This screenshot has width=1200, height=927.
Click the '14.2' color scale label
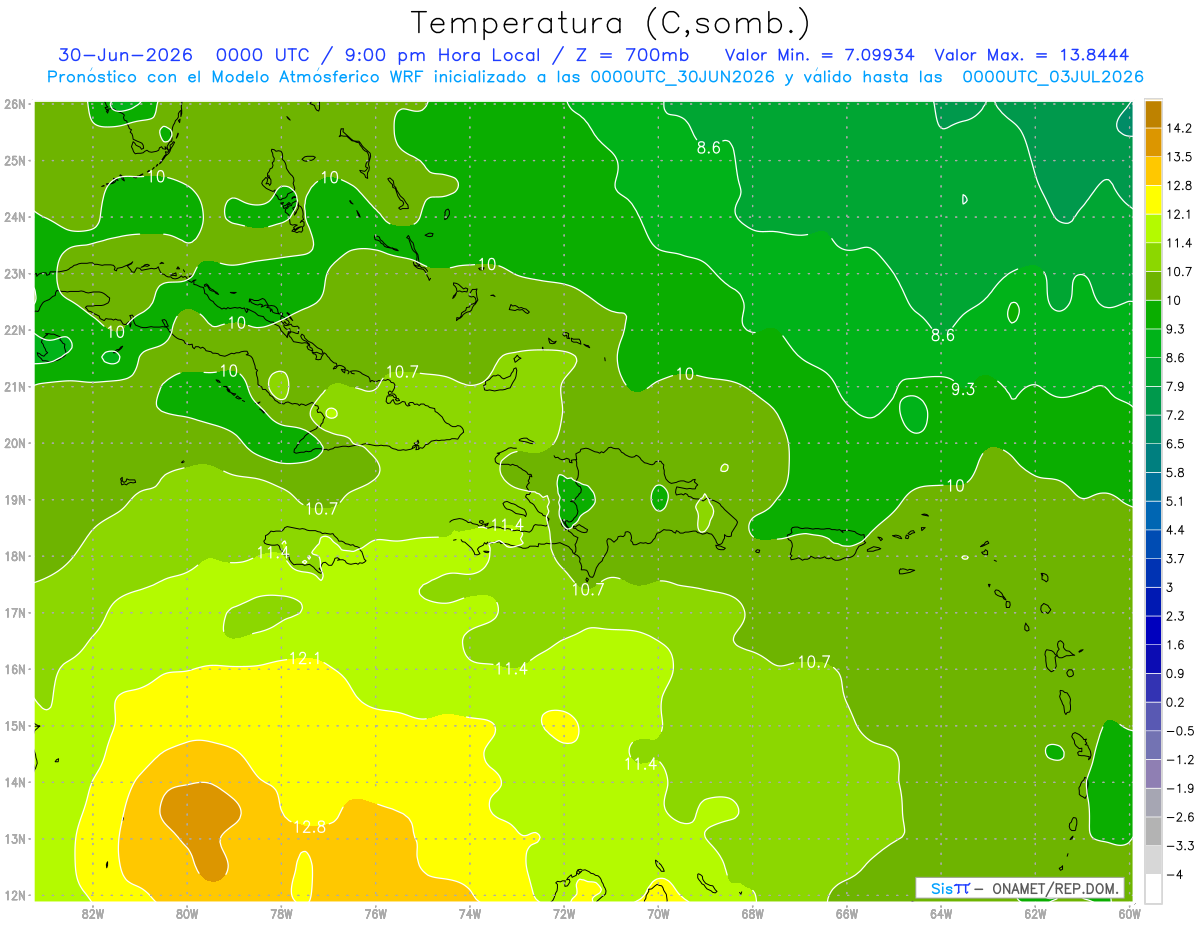(x=1178, y=128)
